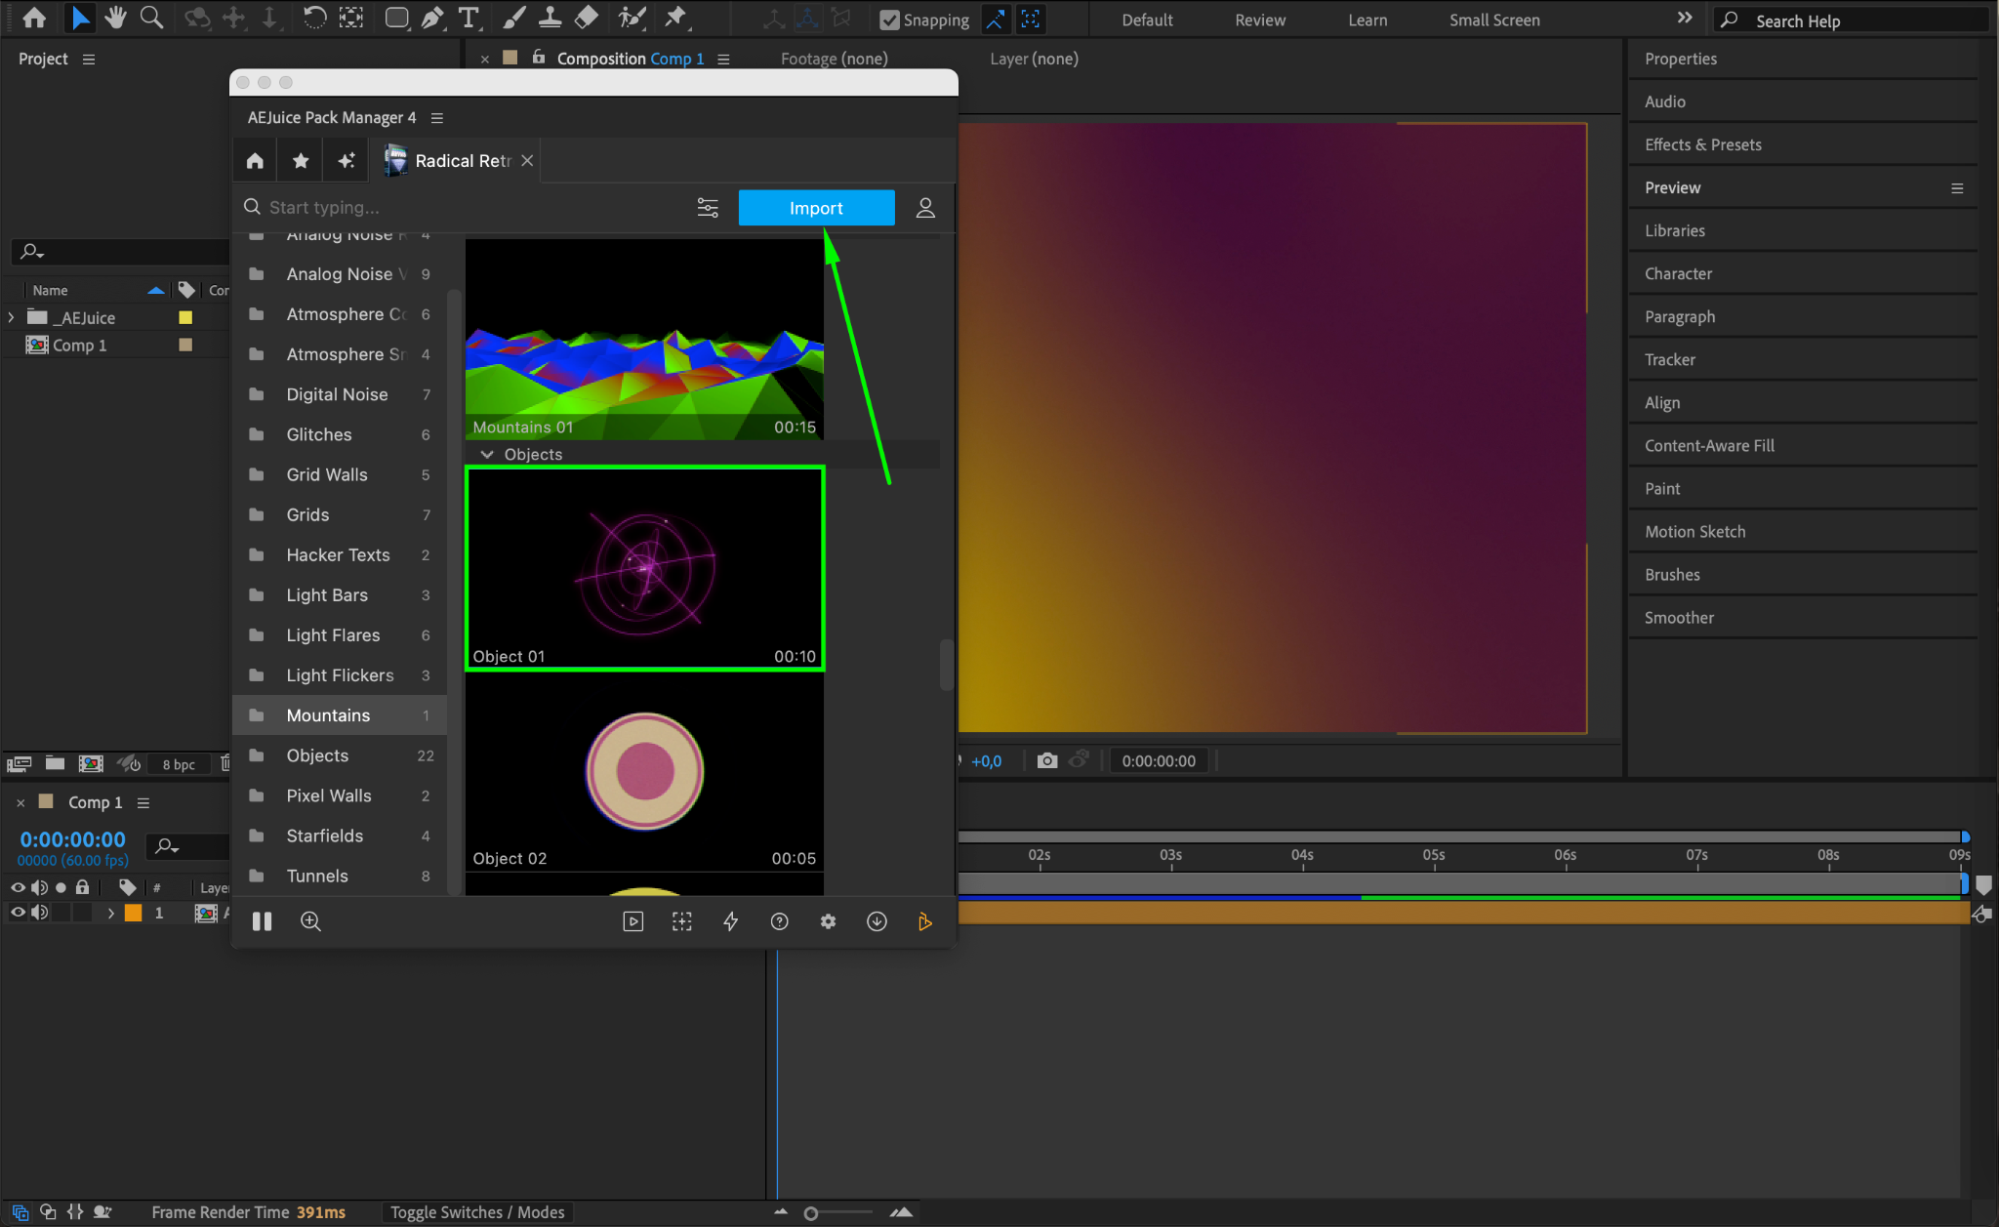Select the Pen tool

[432, 17]
